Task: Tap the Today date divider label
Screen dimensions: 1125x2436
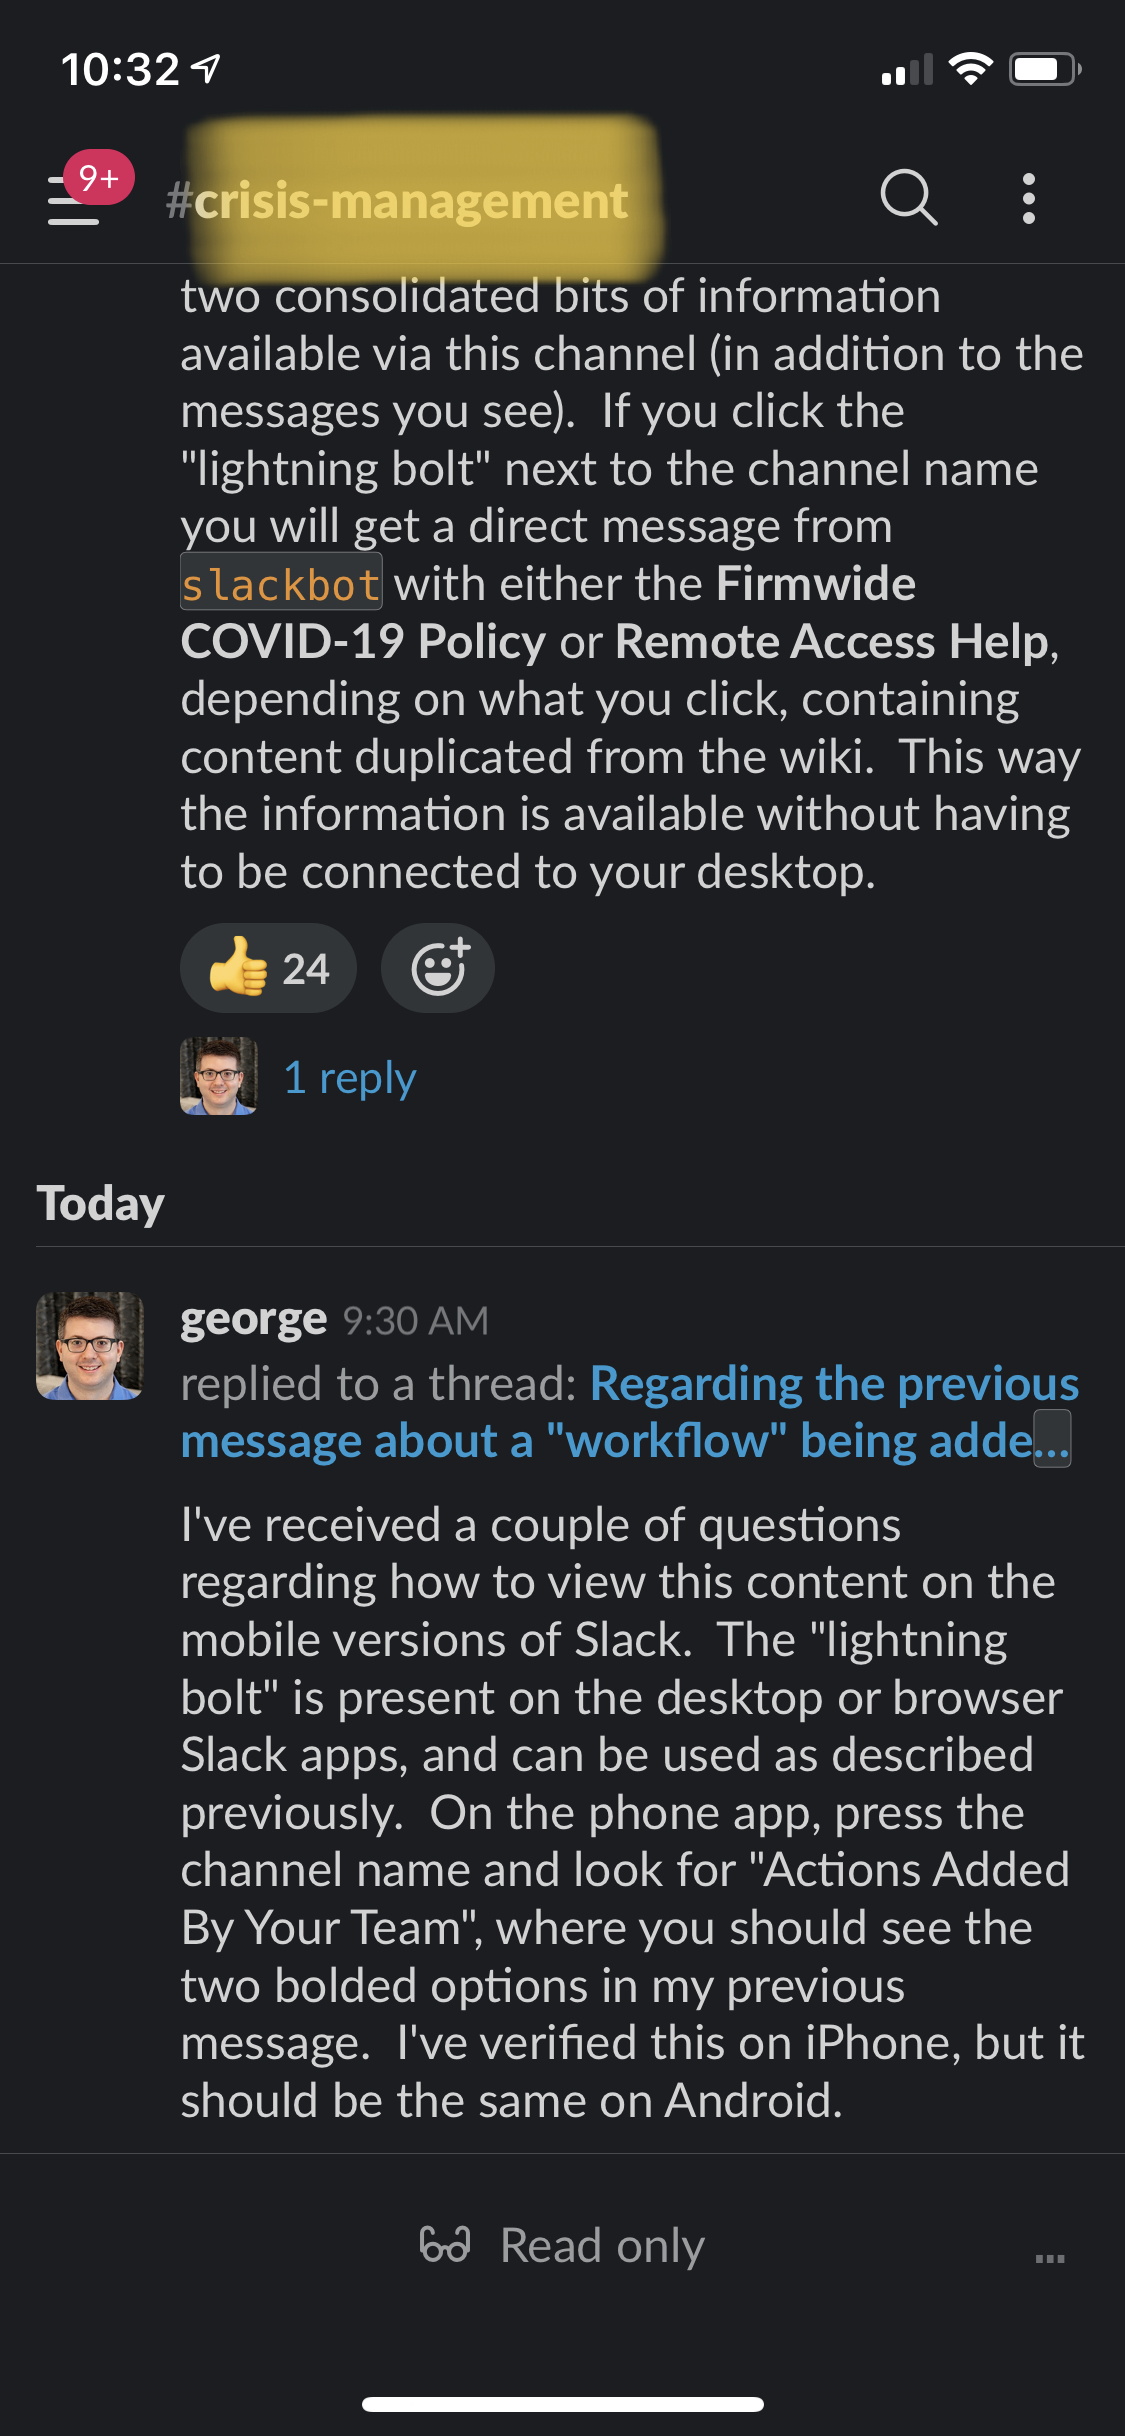Action: (101, 1203)
